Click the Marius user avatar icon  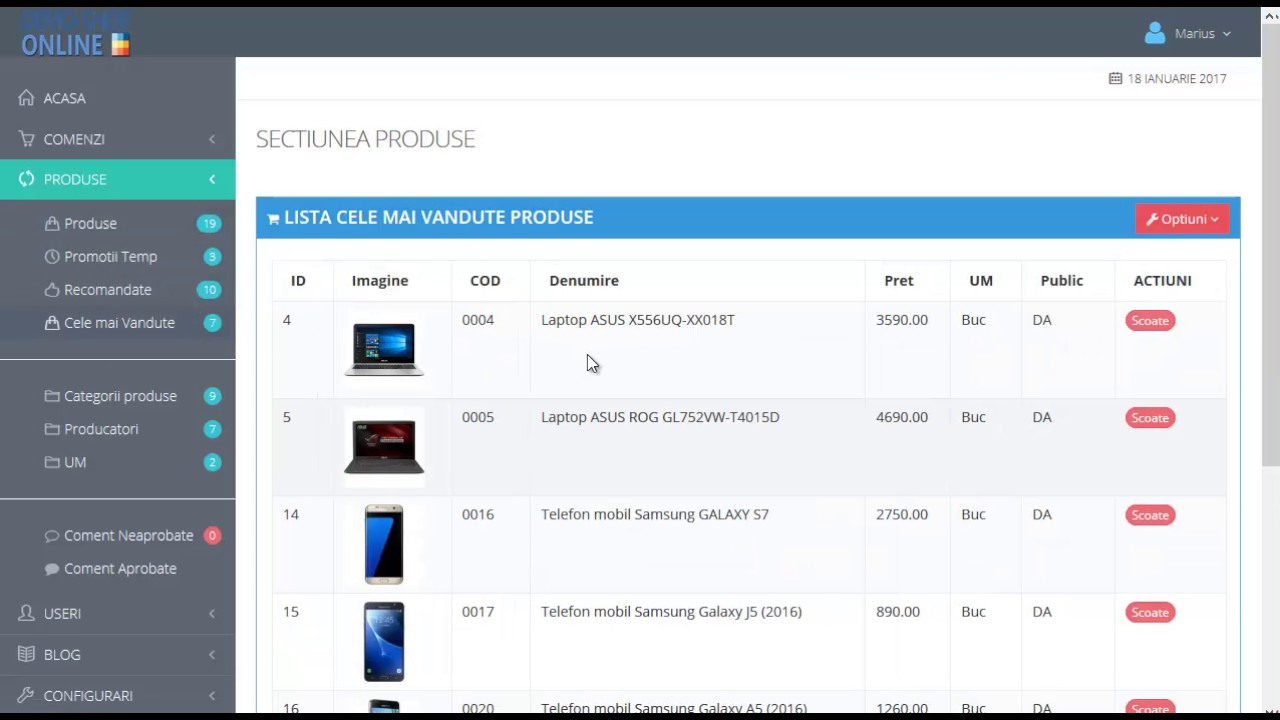pyautogui.click(x=1155, y=33)
